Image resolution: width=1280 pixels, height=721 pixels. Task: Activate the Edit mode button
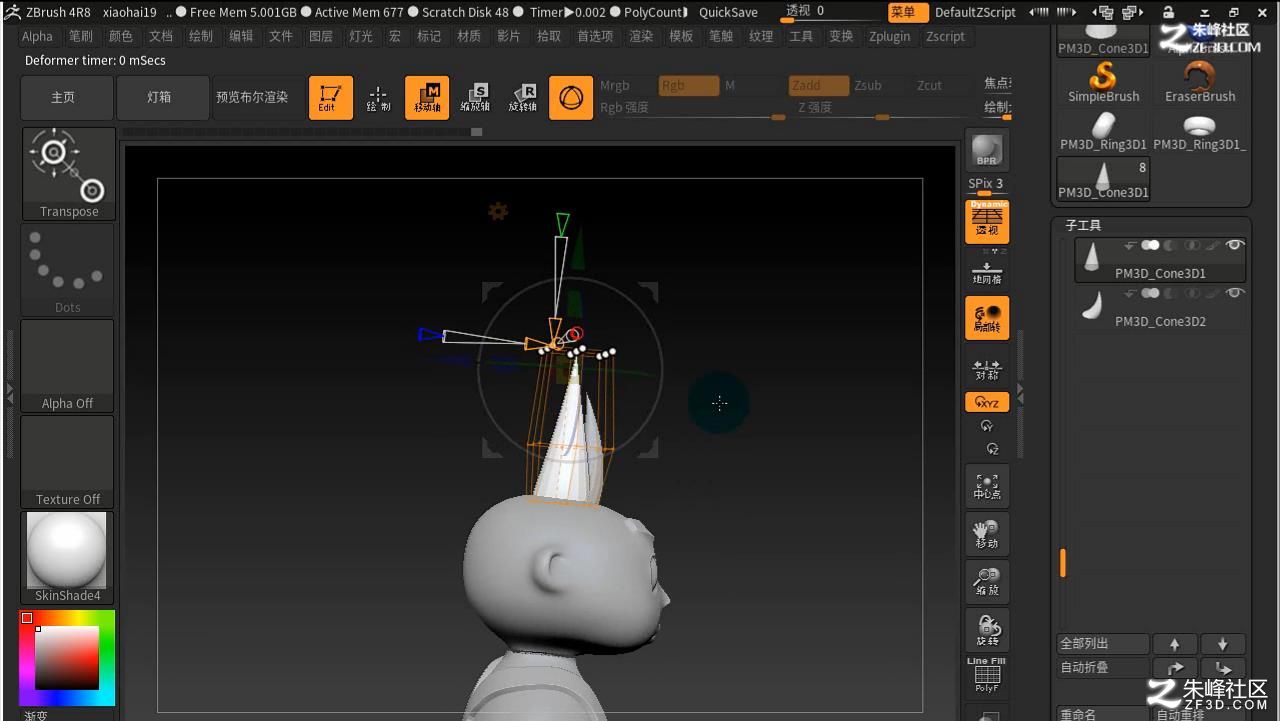tap(331, 98)
